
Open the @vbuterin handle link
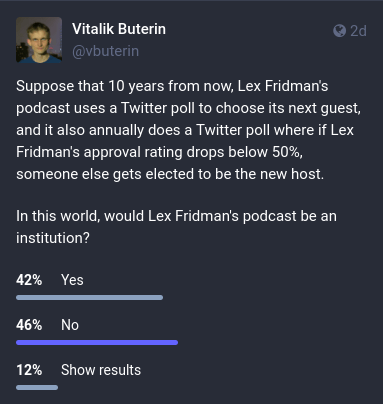click(x=105, y=51)
